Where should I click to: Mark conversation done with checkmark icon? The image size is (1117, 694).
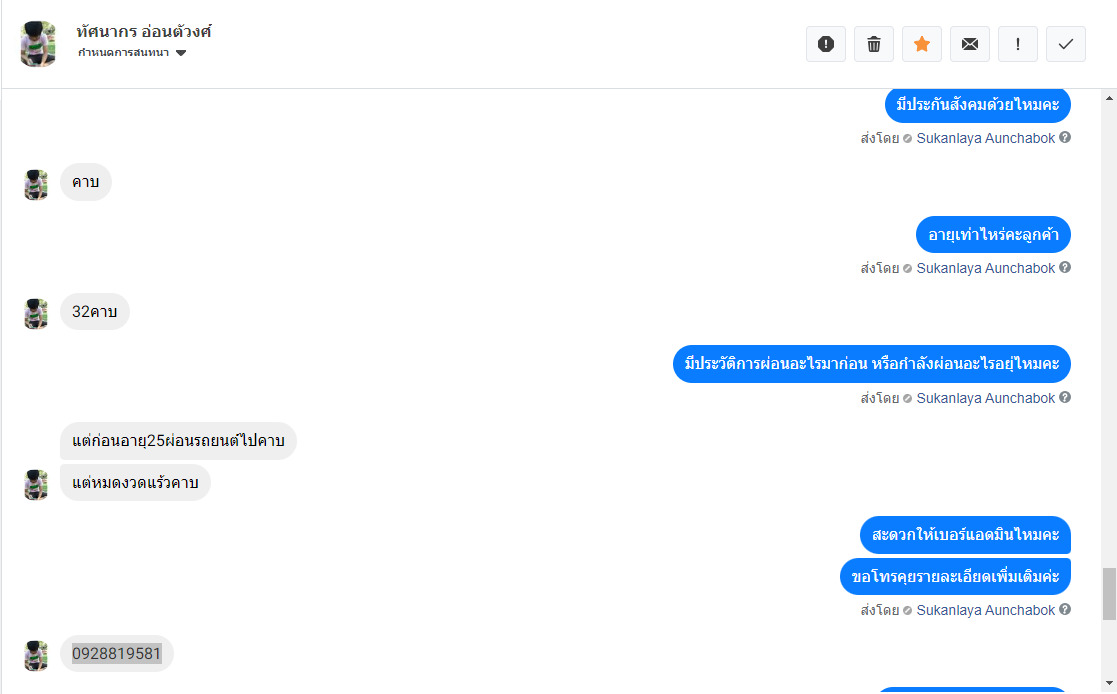point(1066,44)
